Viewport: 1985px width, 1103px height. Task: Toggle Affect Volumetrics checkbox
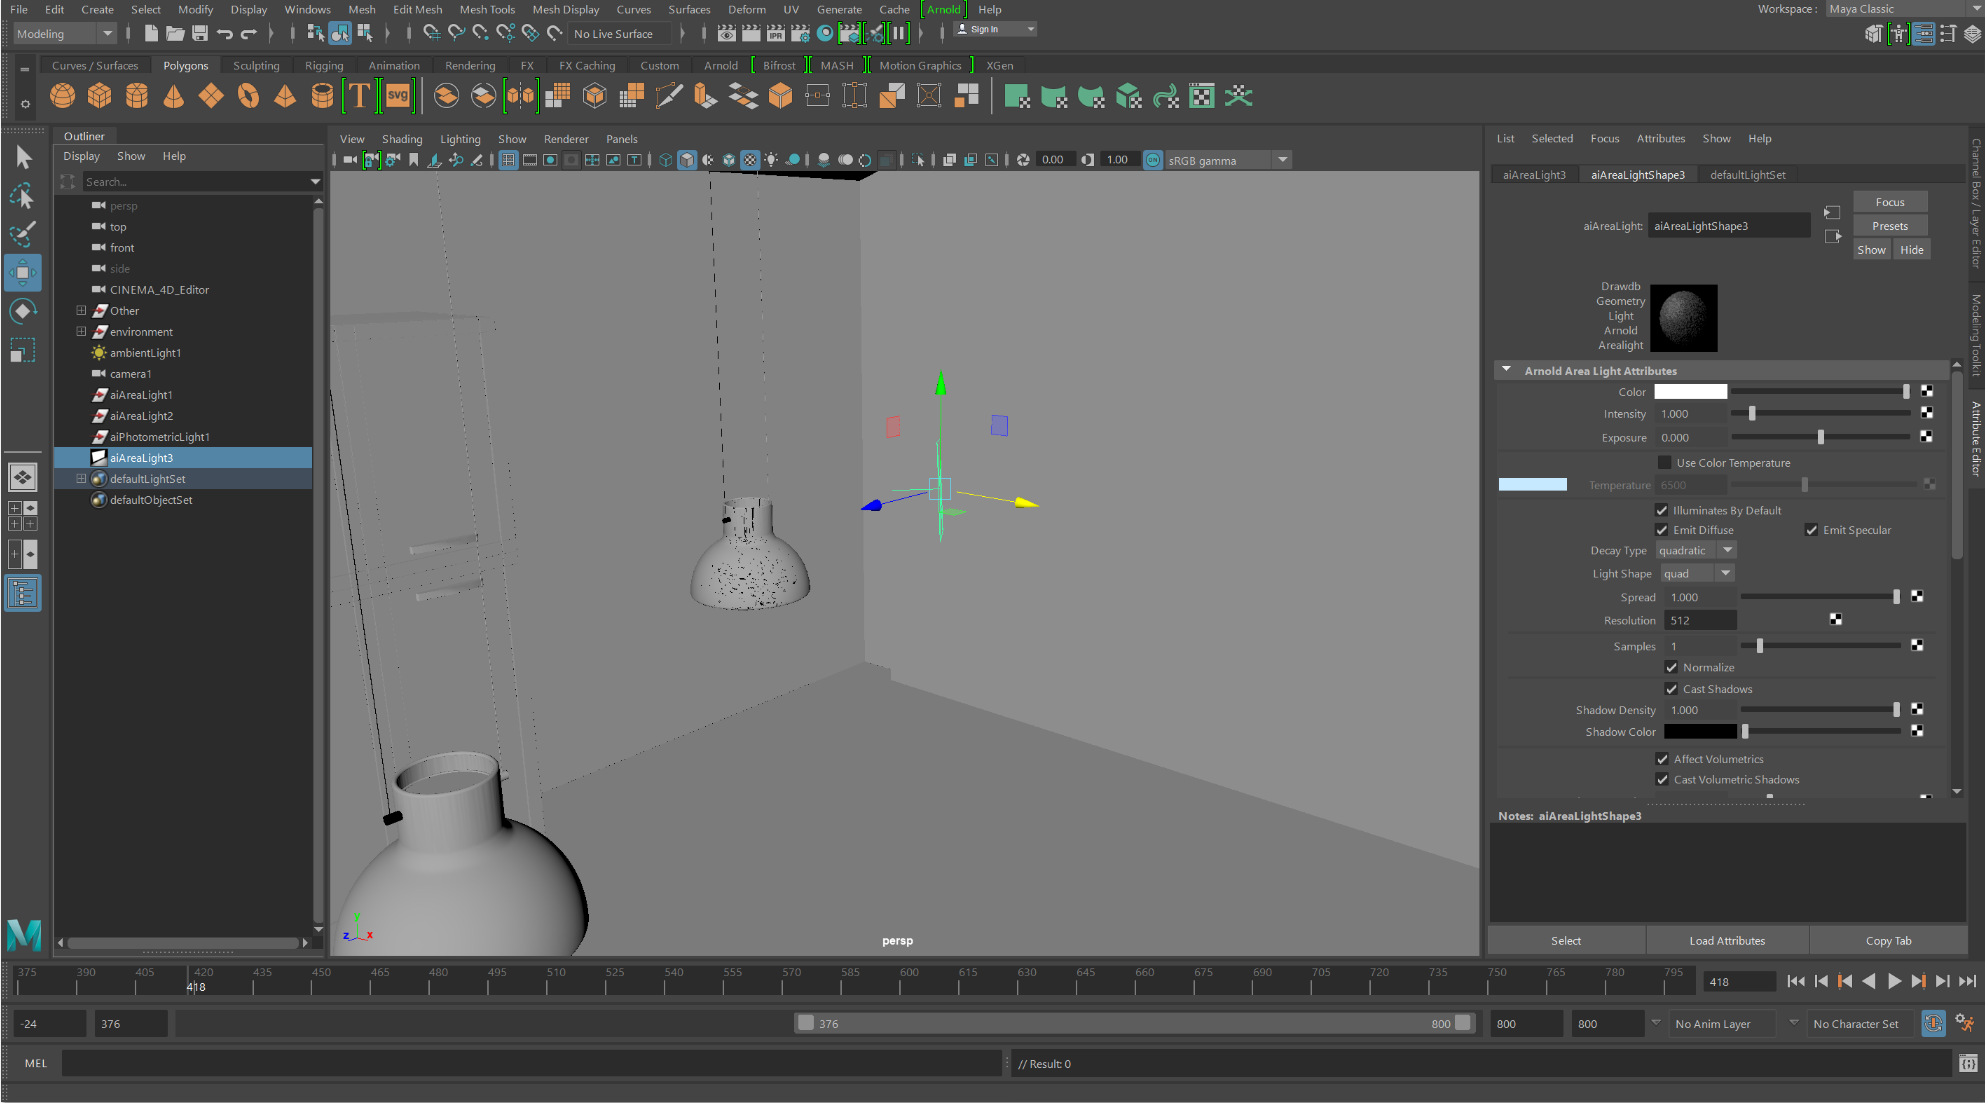(x=1662, y=759)
